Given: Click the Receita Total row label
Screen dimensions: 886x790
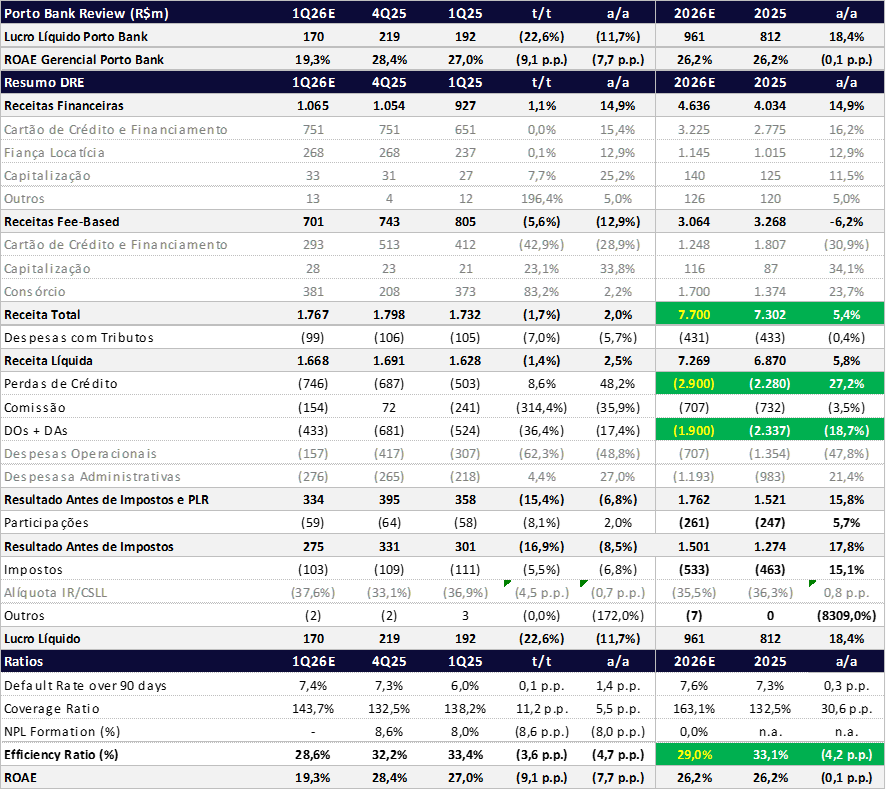Looking at the screenshot, I should tap(42, 314).
